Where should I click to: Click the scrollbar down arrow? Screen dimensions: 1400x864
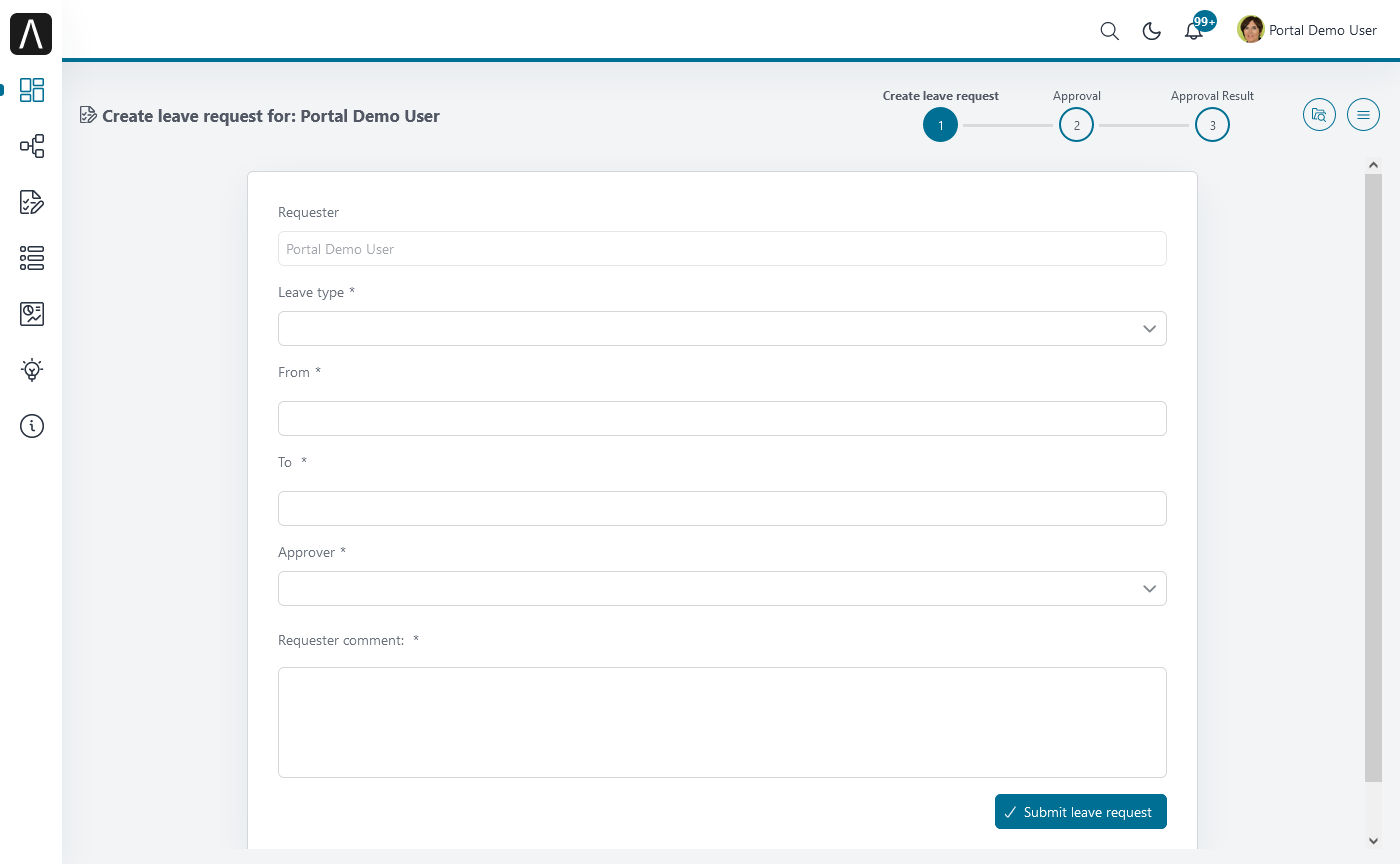coord(1373,841)
